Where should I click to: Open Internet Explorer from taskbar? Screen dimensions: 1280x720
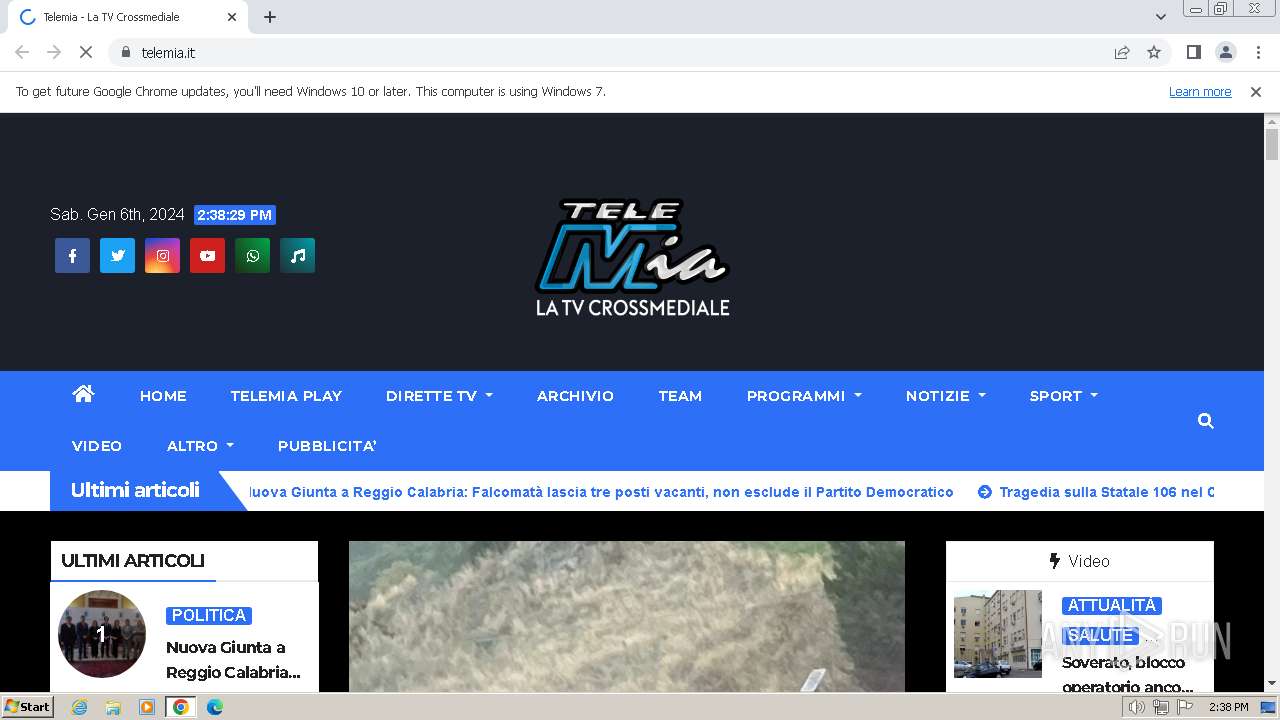79,707
